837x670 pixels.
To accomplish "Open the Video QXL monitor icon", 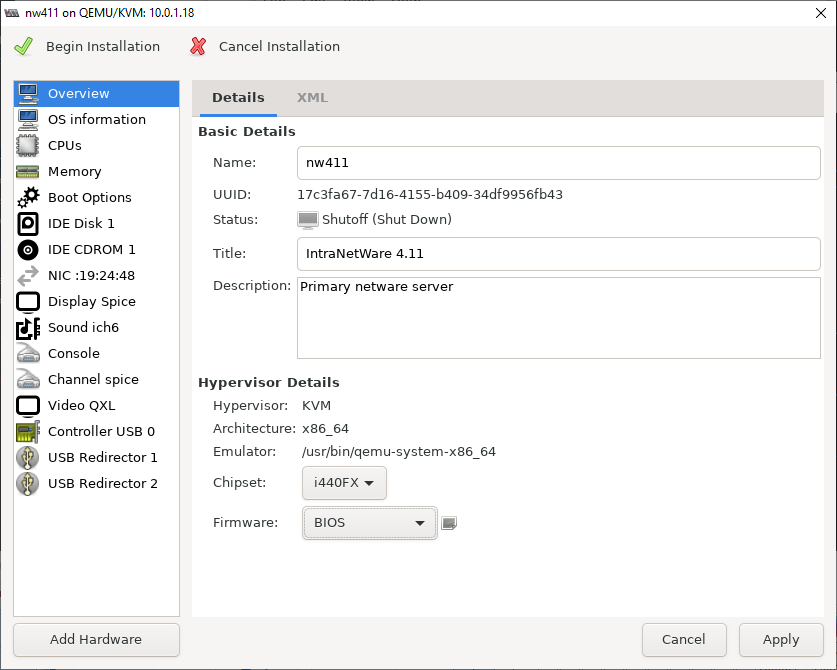I will [28, 406].
